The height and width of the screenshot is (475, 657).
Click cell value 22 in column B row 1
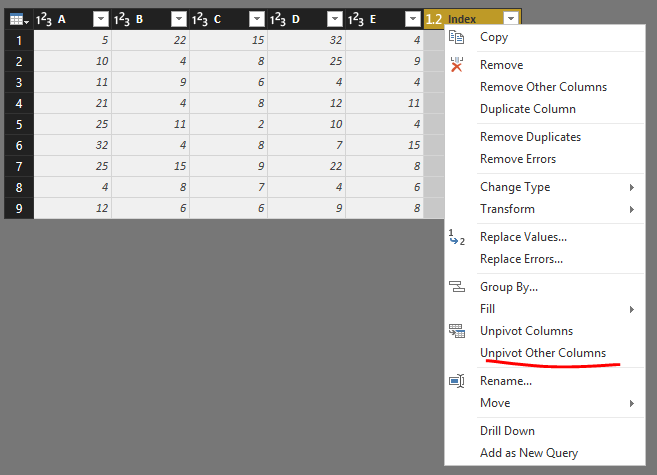click(150, 40)
